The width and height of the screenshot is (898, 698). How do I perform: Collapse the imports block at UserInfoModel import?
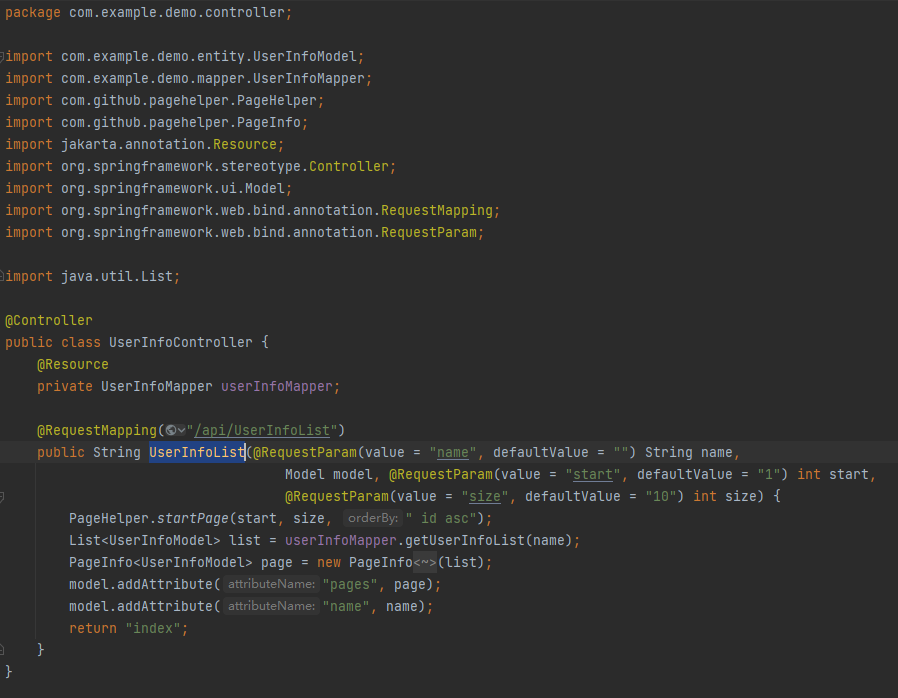click(x=2, y=56)
